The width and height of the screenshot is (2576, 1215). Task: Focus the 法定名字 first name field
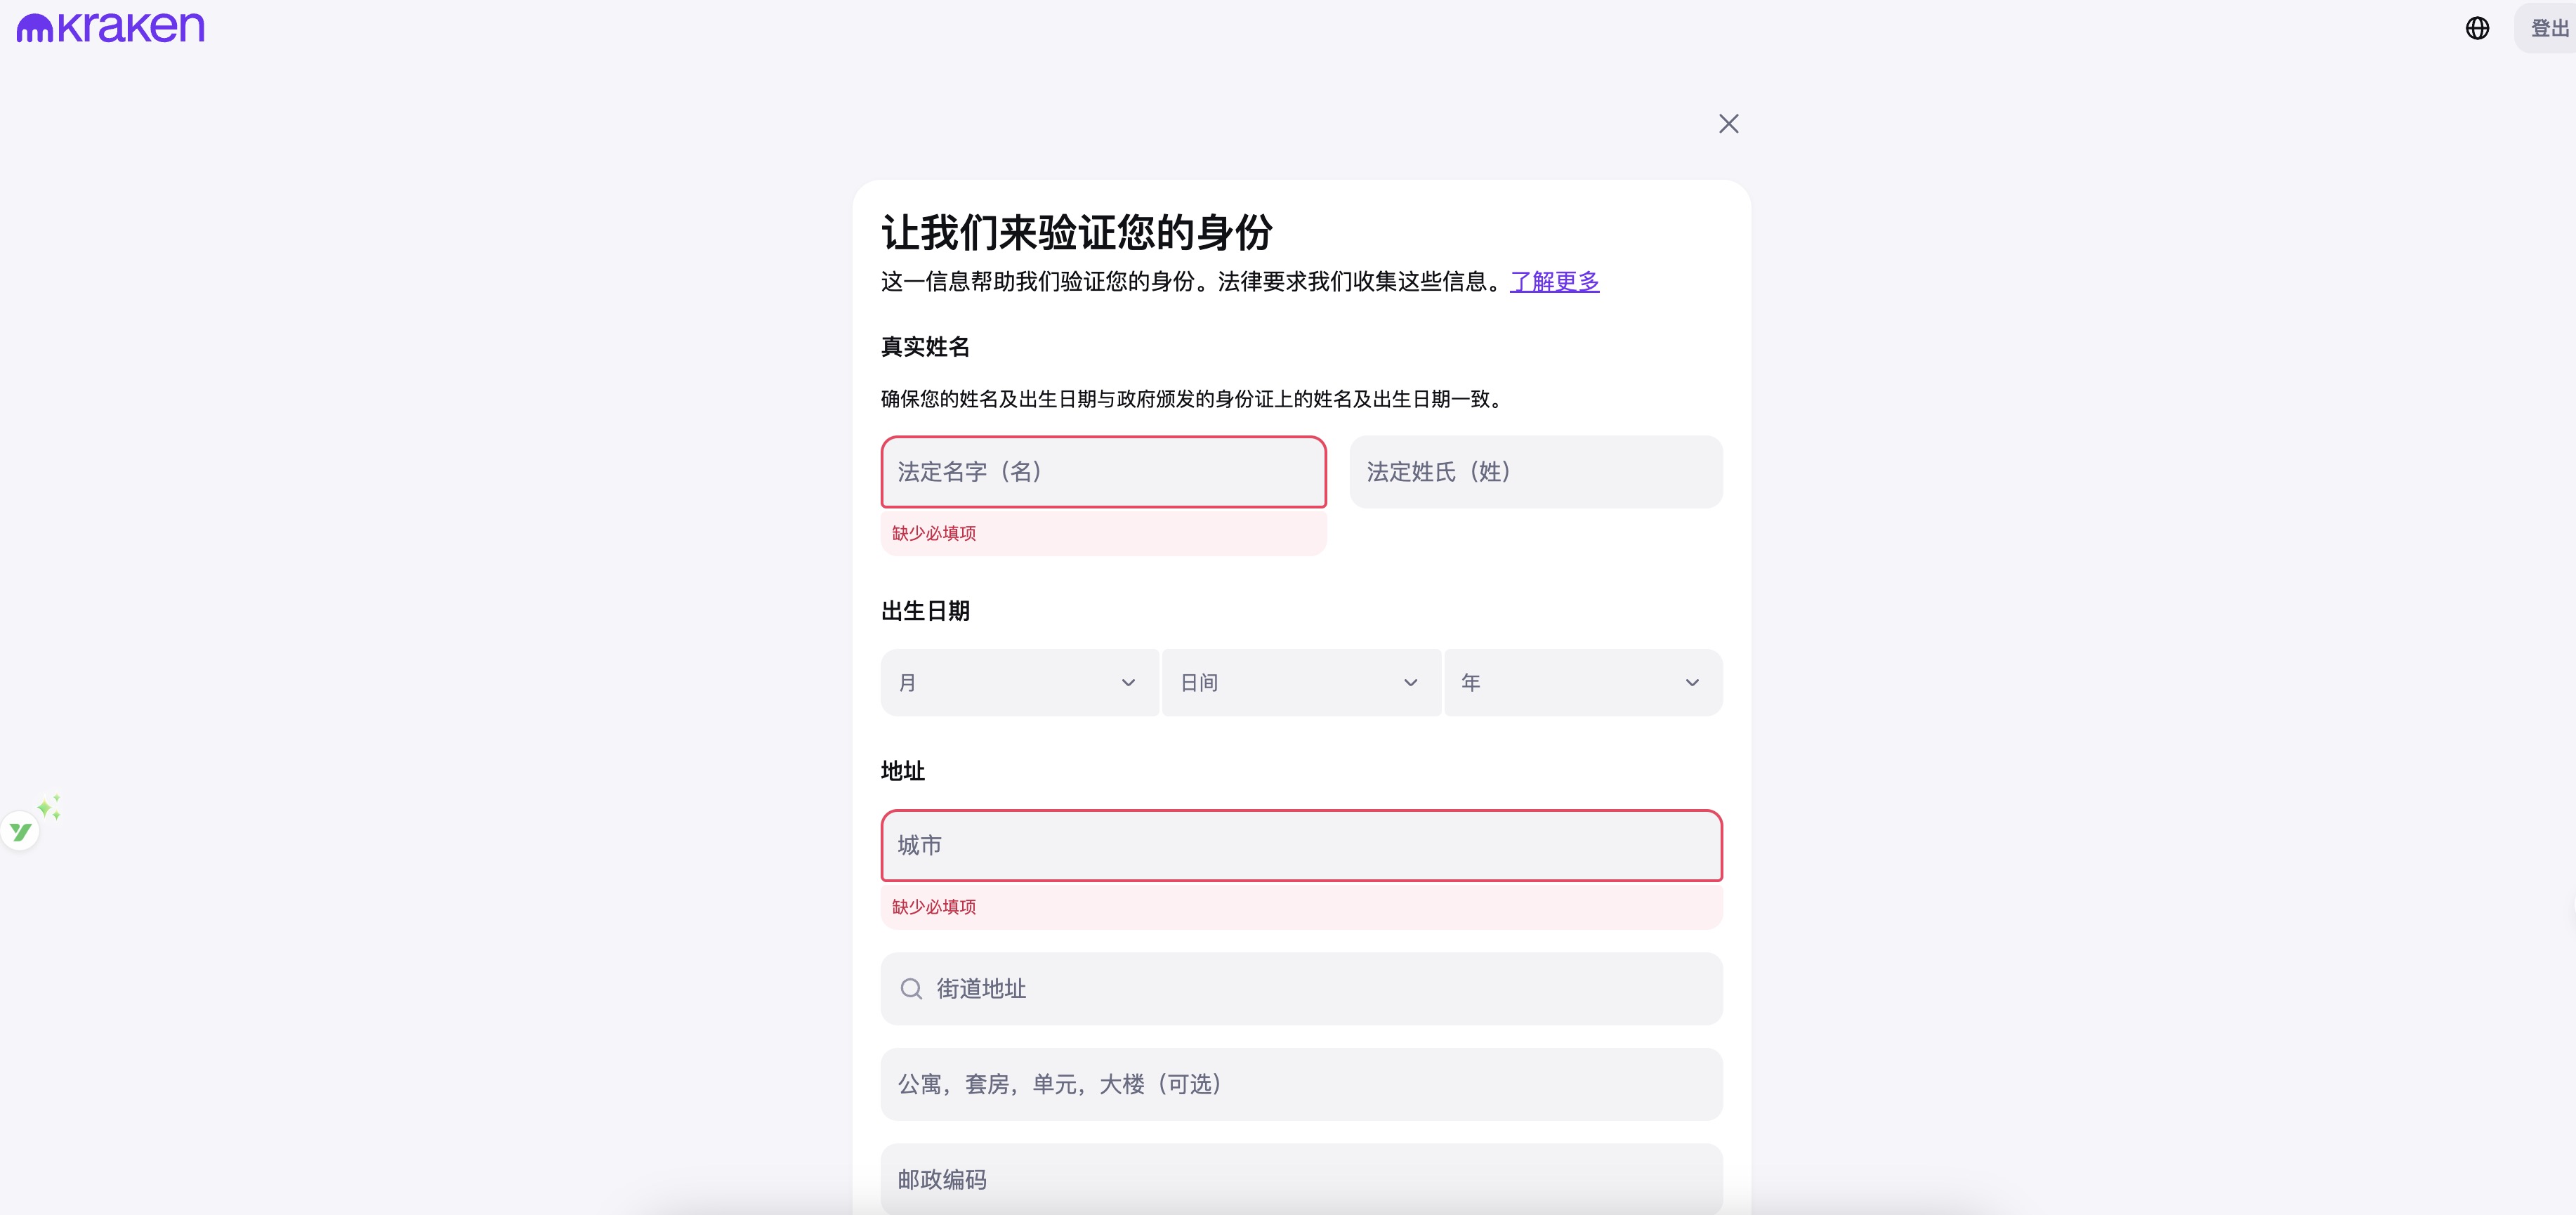[x=1103, y=472]
